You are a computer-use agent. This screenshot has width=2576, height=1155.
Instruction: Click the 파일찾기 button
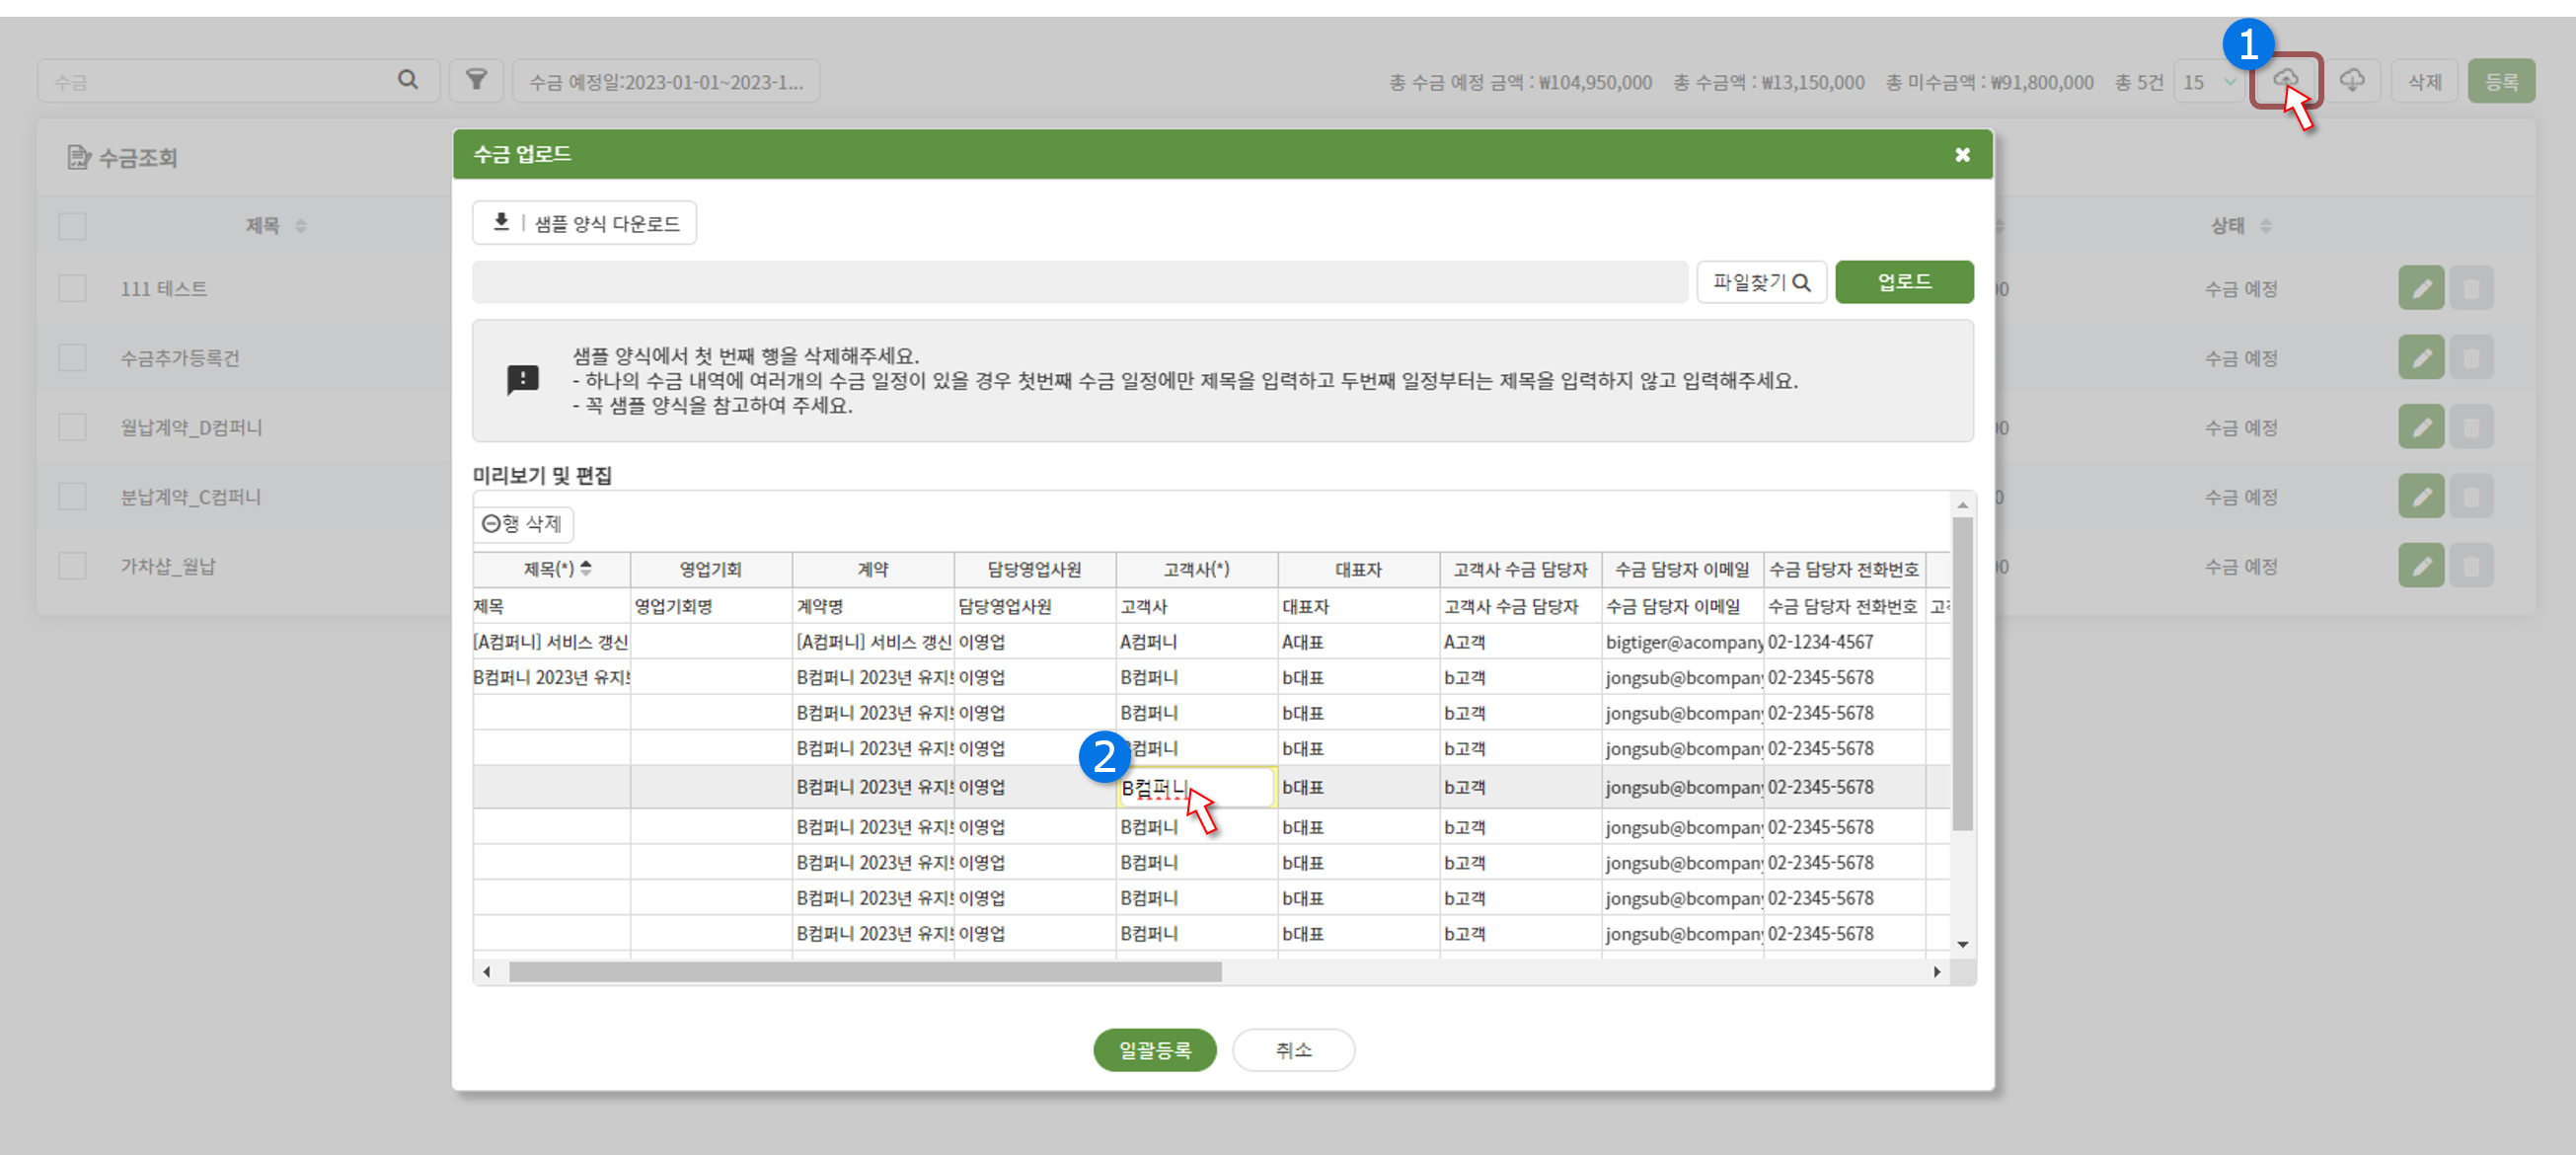pyautogui.click(x=1761, y=282)
